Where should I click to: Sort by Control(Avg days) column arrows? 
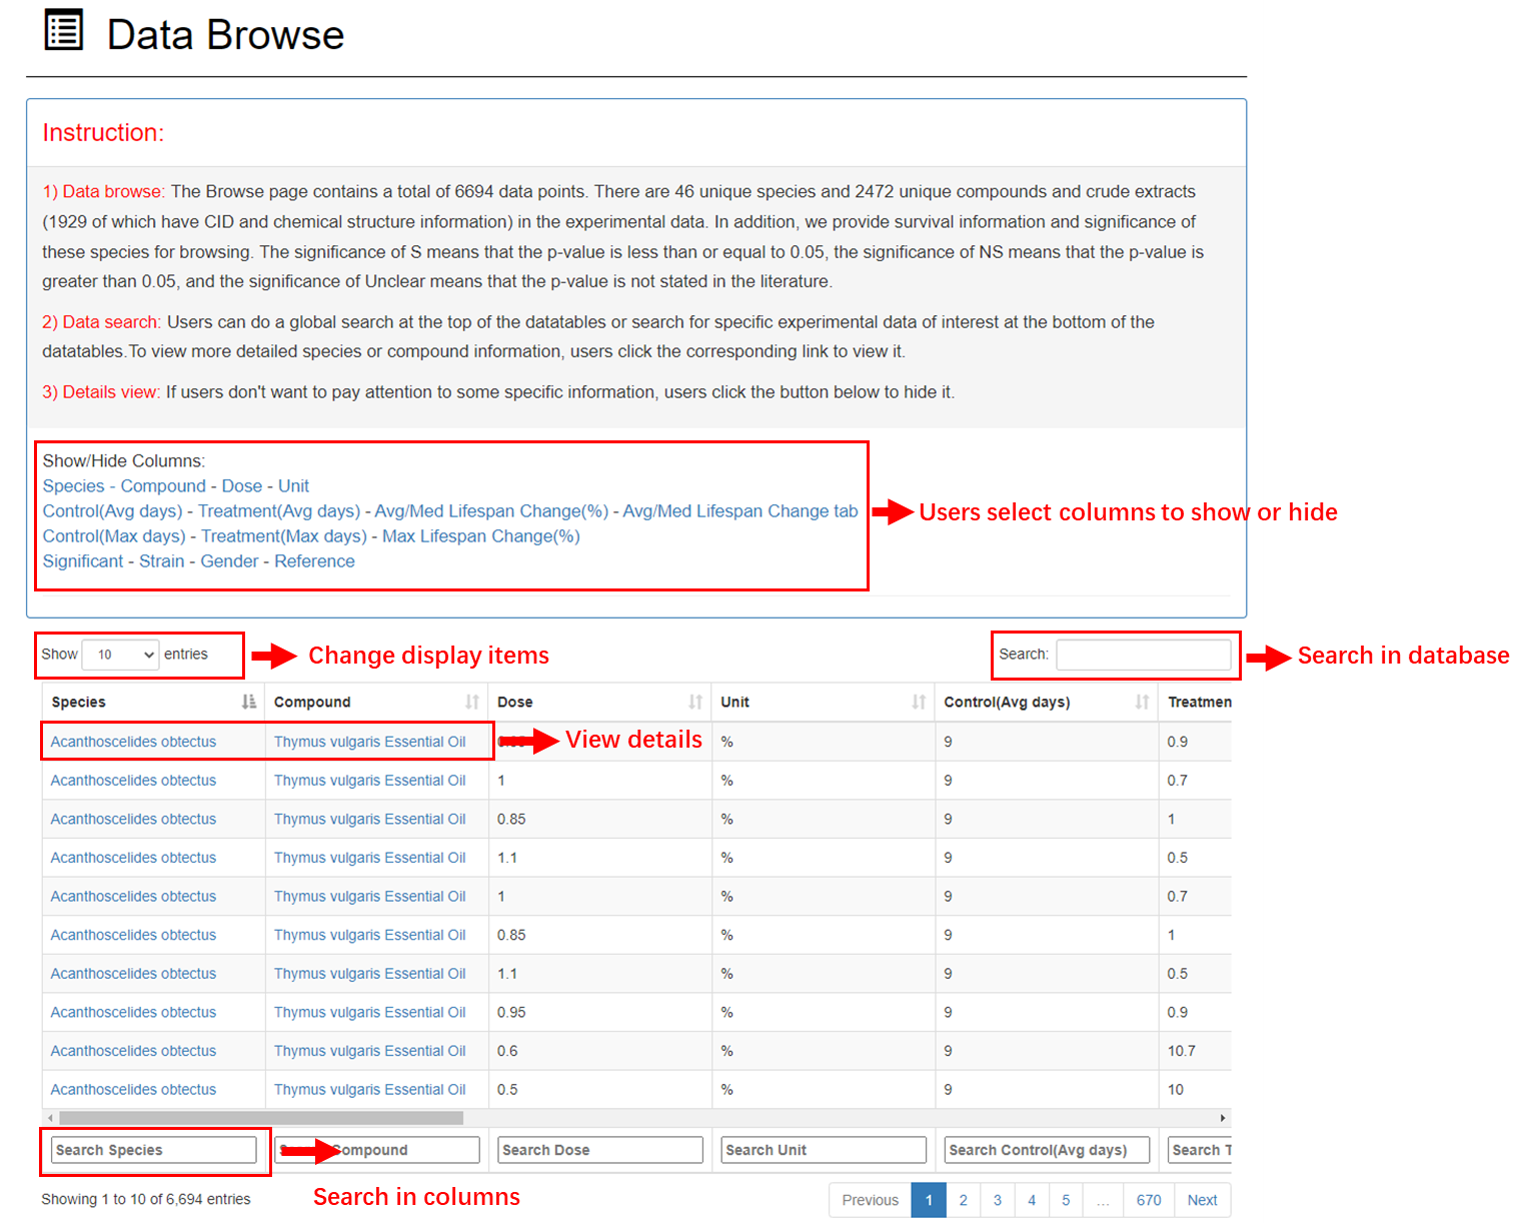pos(1141,702)
